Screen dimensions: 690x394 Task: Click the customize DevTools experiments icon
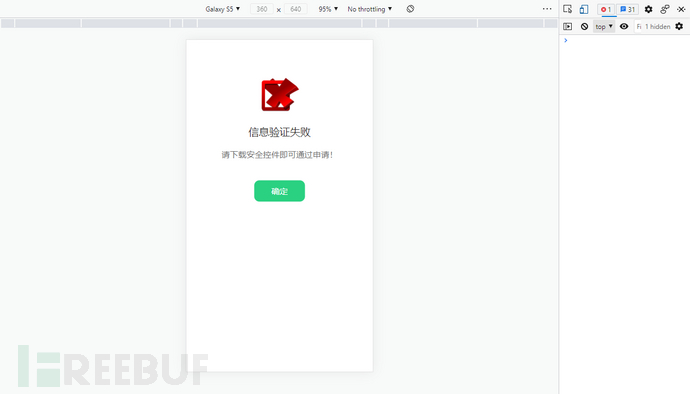click(665, 9)
